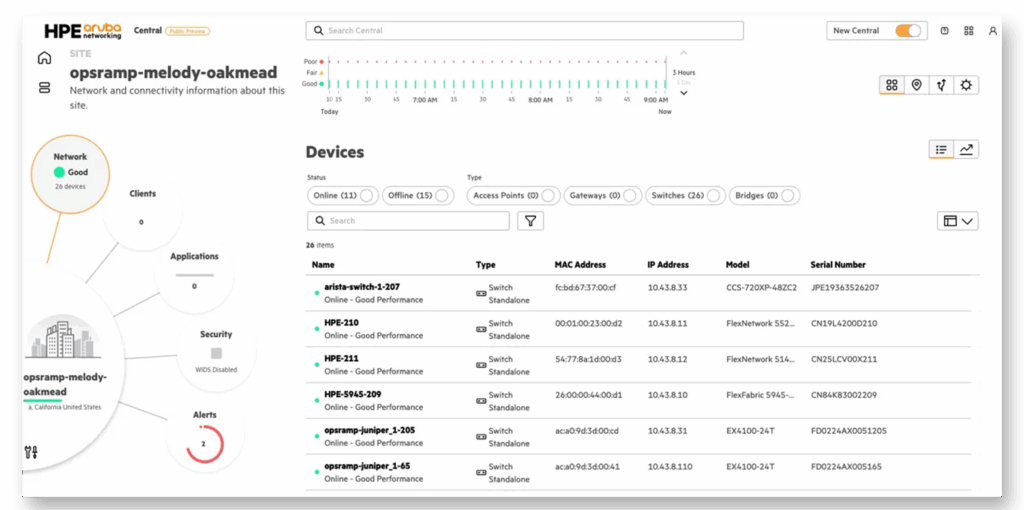The image size is (1024, 510).
Task: Select the list view icon for Devices
Action: [941, 150]
